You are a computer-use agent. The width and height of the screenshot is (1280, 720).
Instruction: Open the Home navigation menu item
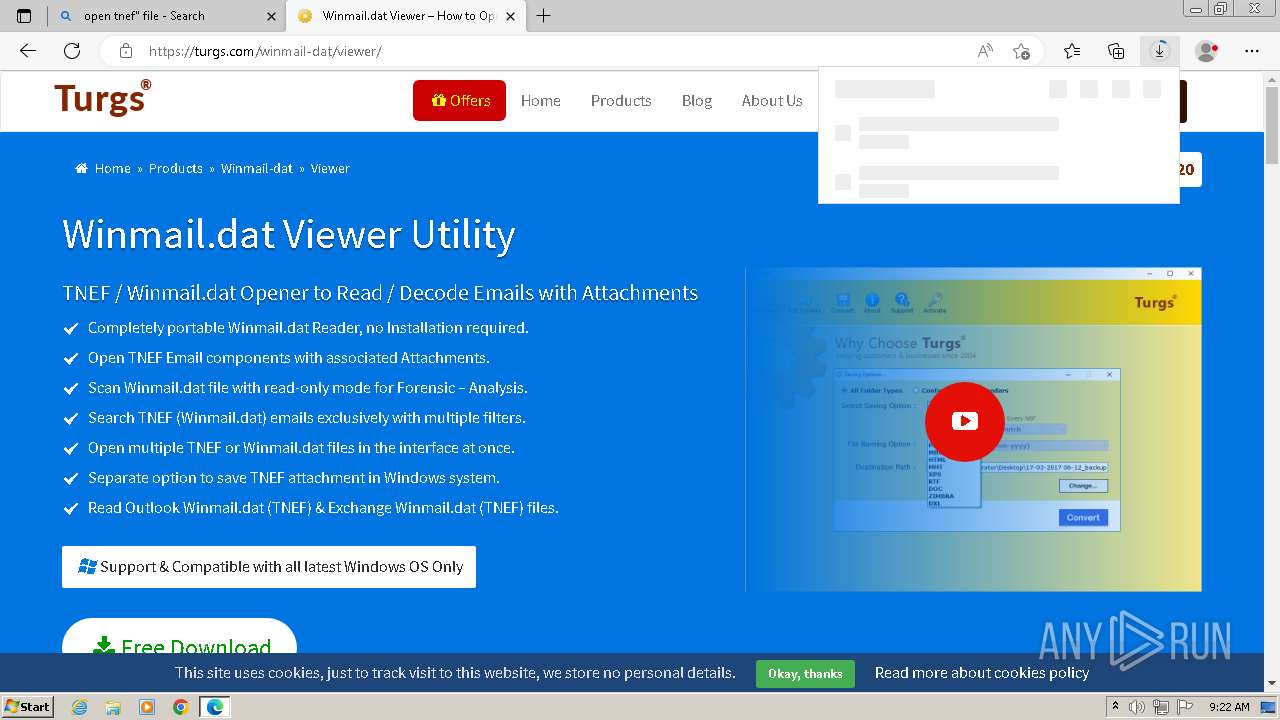pyautogui.click(x=540, y=100)
